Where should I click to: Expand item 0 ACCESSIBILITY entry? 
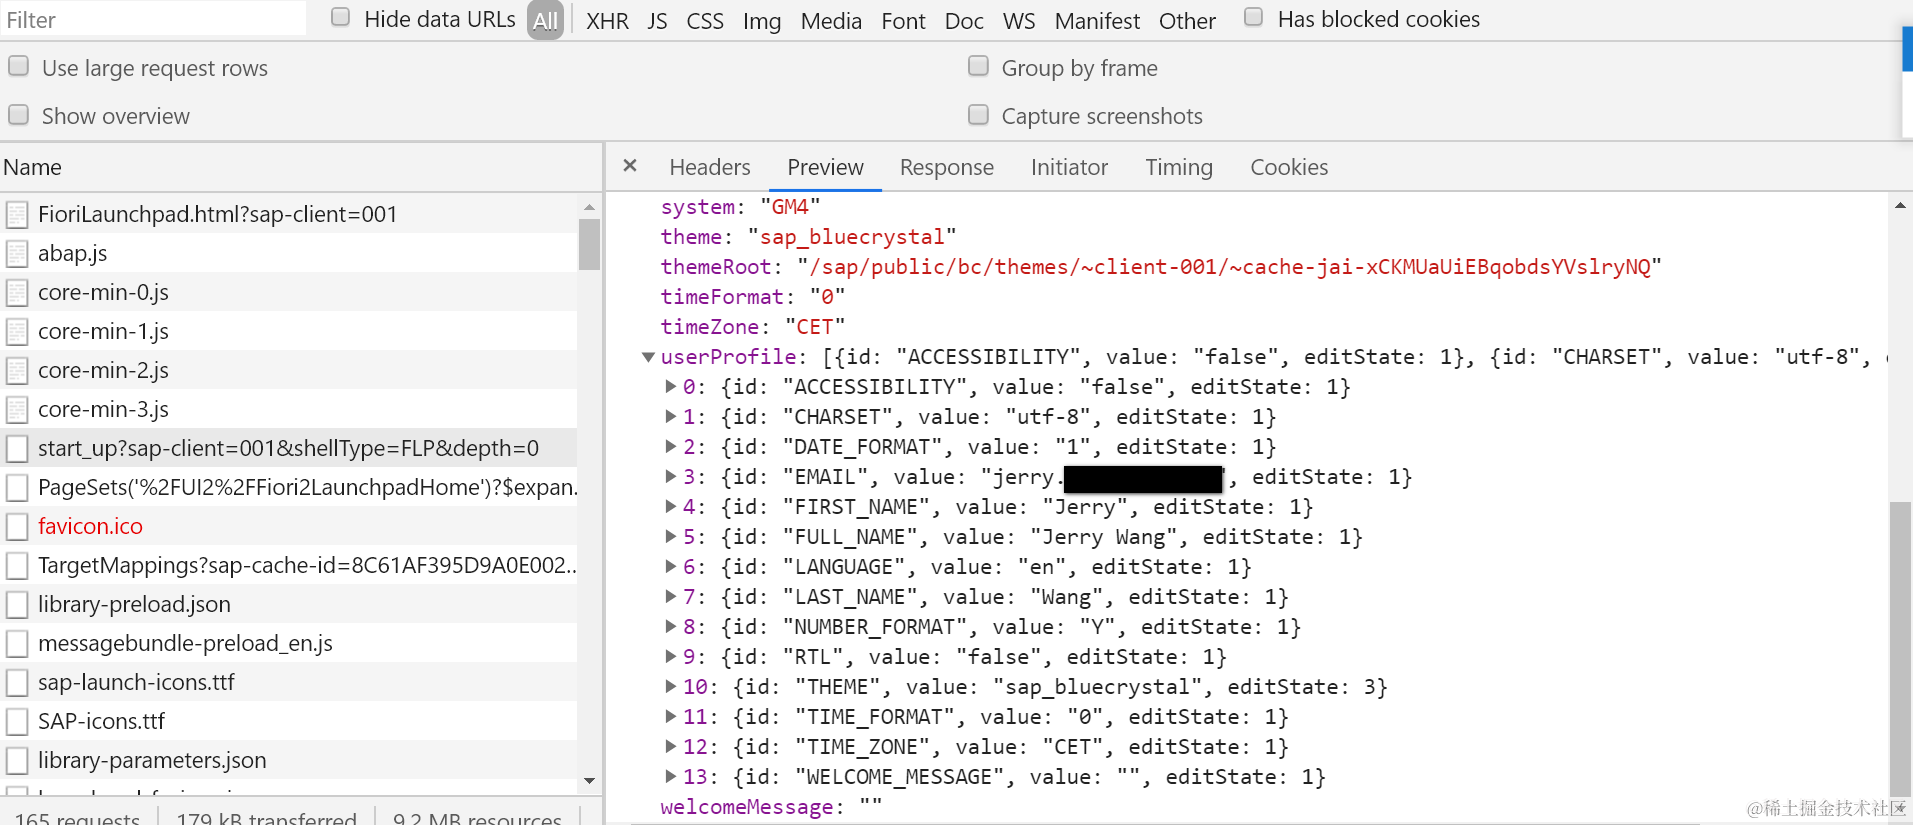pyautogui.click(x=671, y=386)
